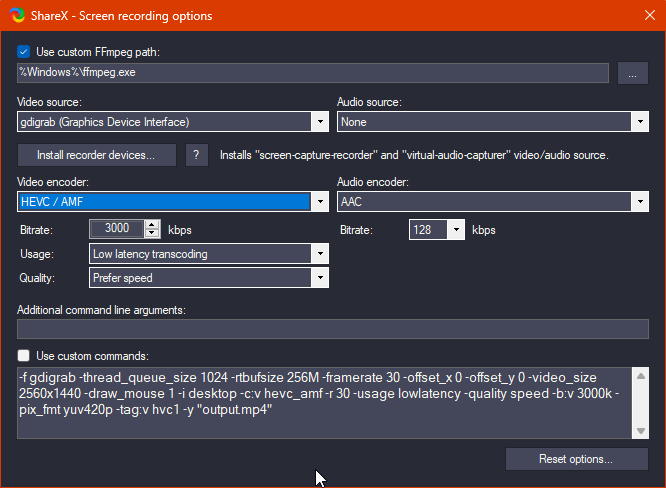The height and width of the screenshot is (488, 666).
Task: Enable Use custom commands checkbox
Action: click(23, 355)
